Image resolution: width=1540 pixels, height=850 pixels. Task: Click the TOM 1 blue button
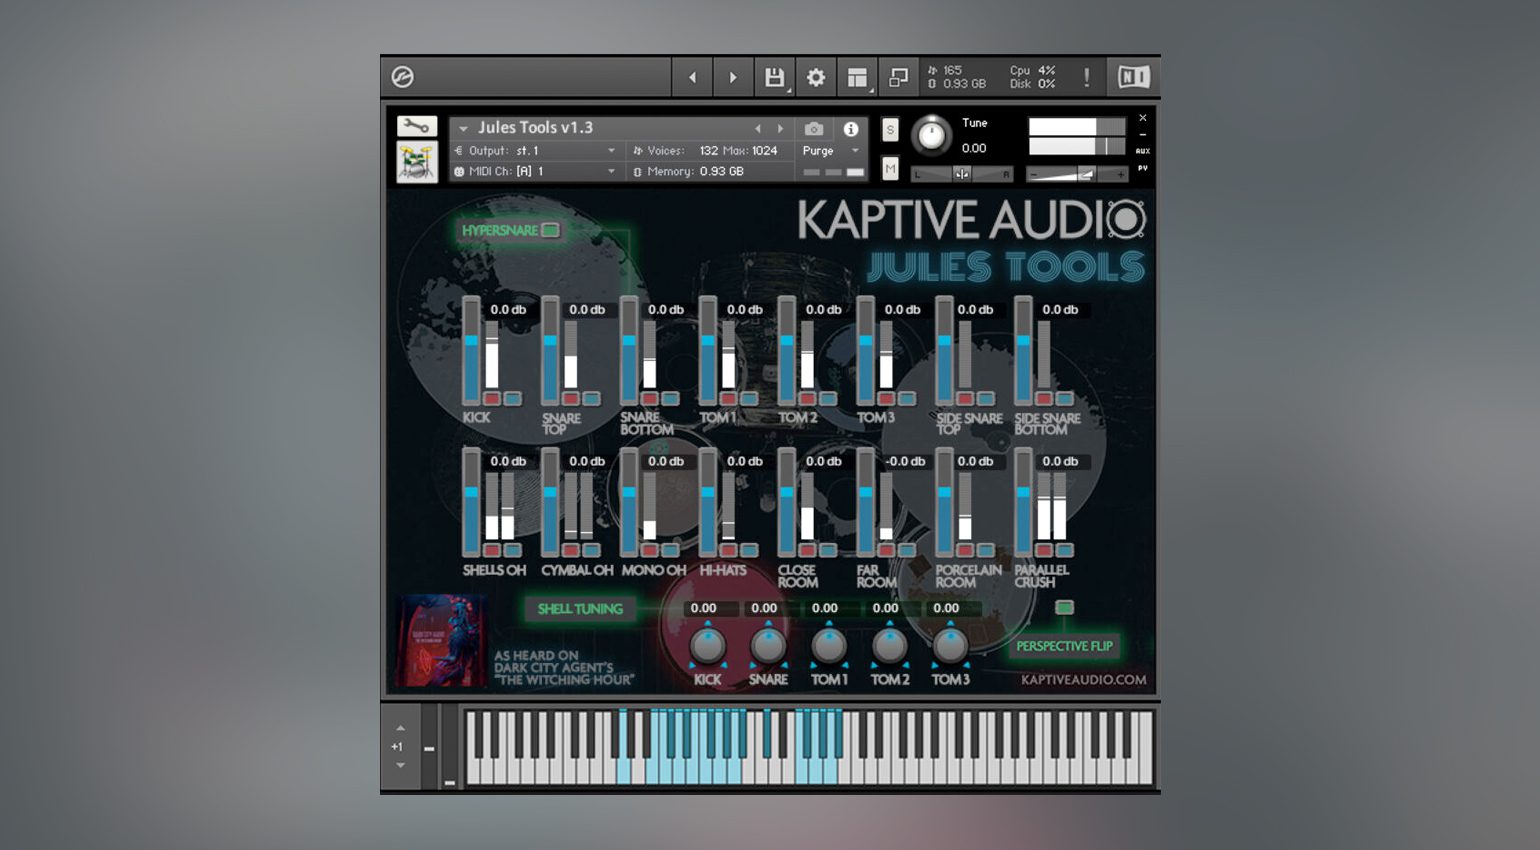[x=749, y=398]
